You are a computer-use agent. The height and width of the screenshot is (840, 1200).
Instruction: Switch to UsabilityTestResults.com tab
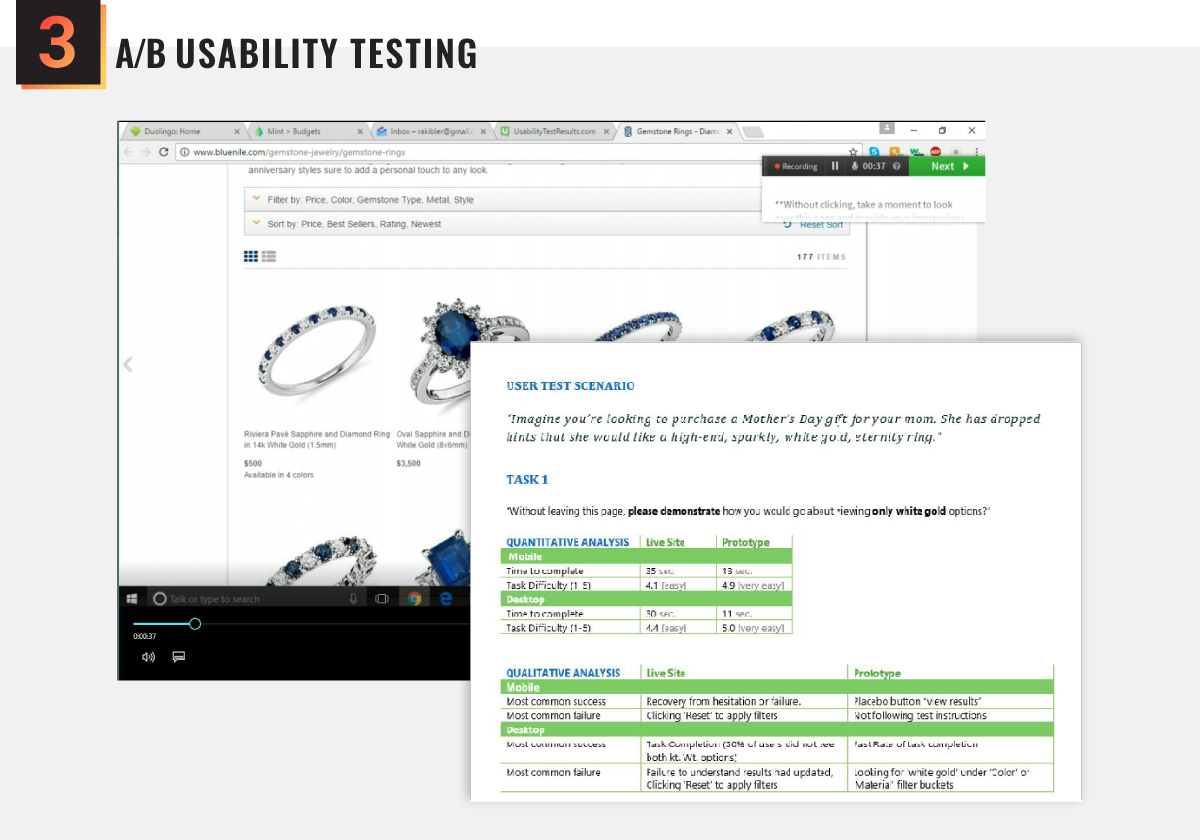coord(555,131)
